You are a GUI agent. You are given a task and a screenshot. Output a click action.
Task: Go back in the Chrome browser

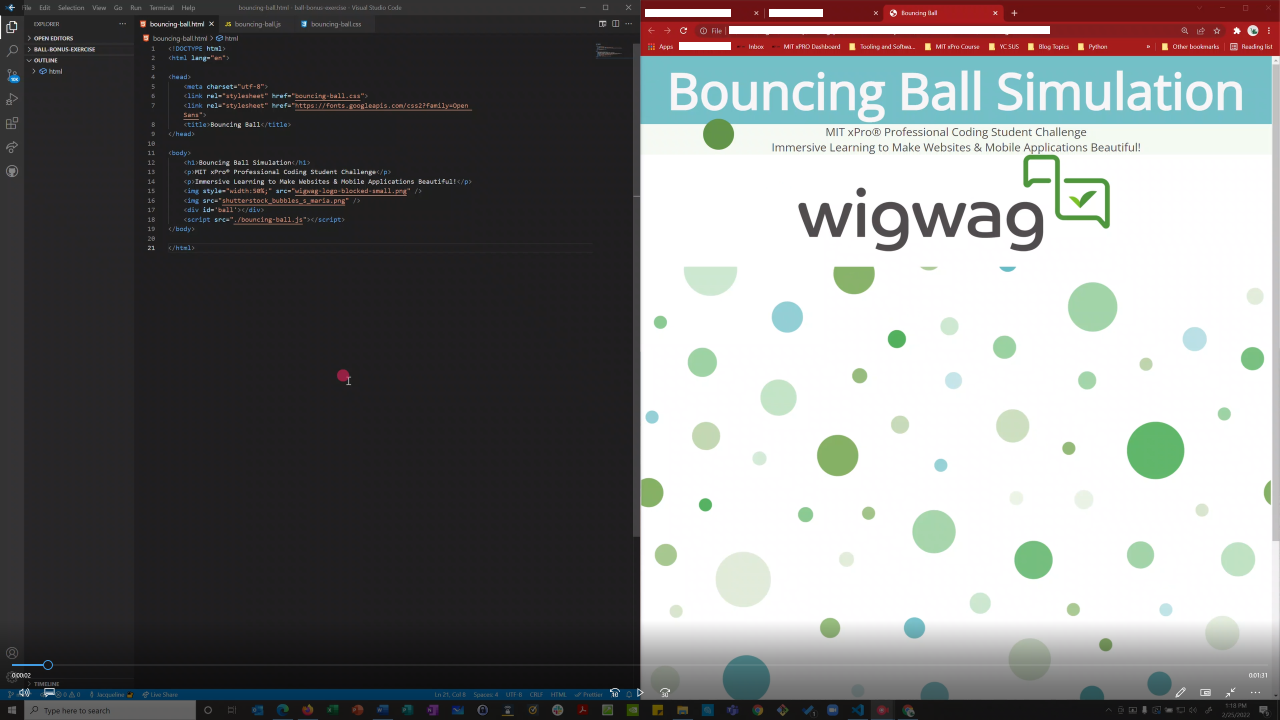[x=652, y=31]
